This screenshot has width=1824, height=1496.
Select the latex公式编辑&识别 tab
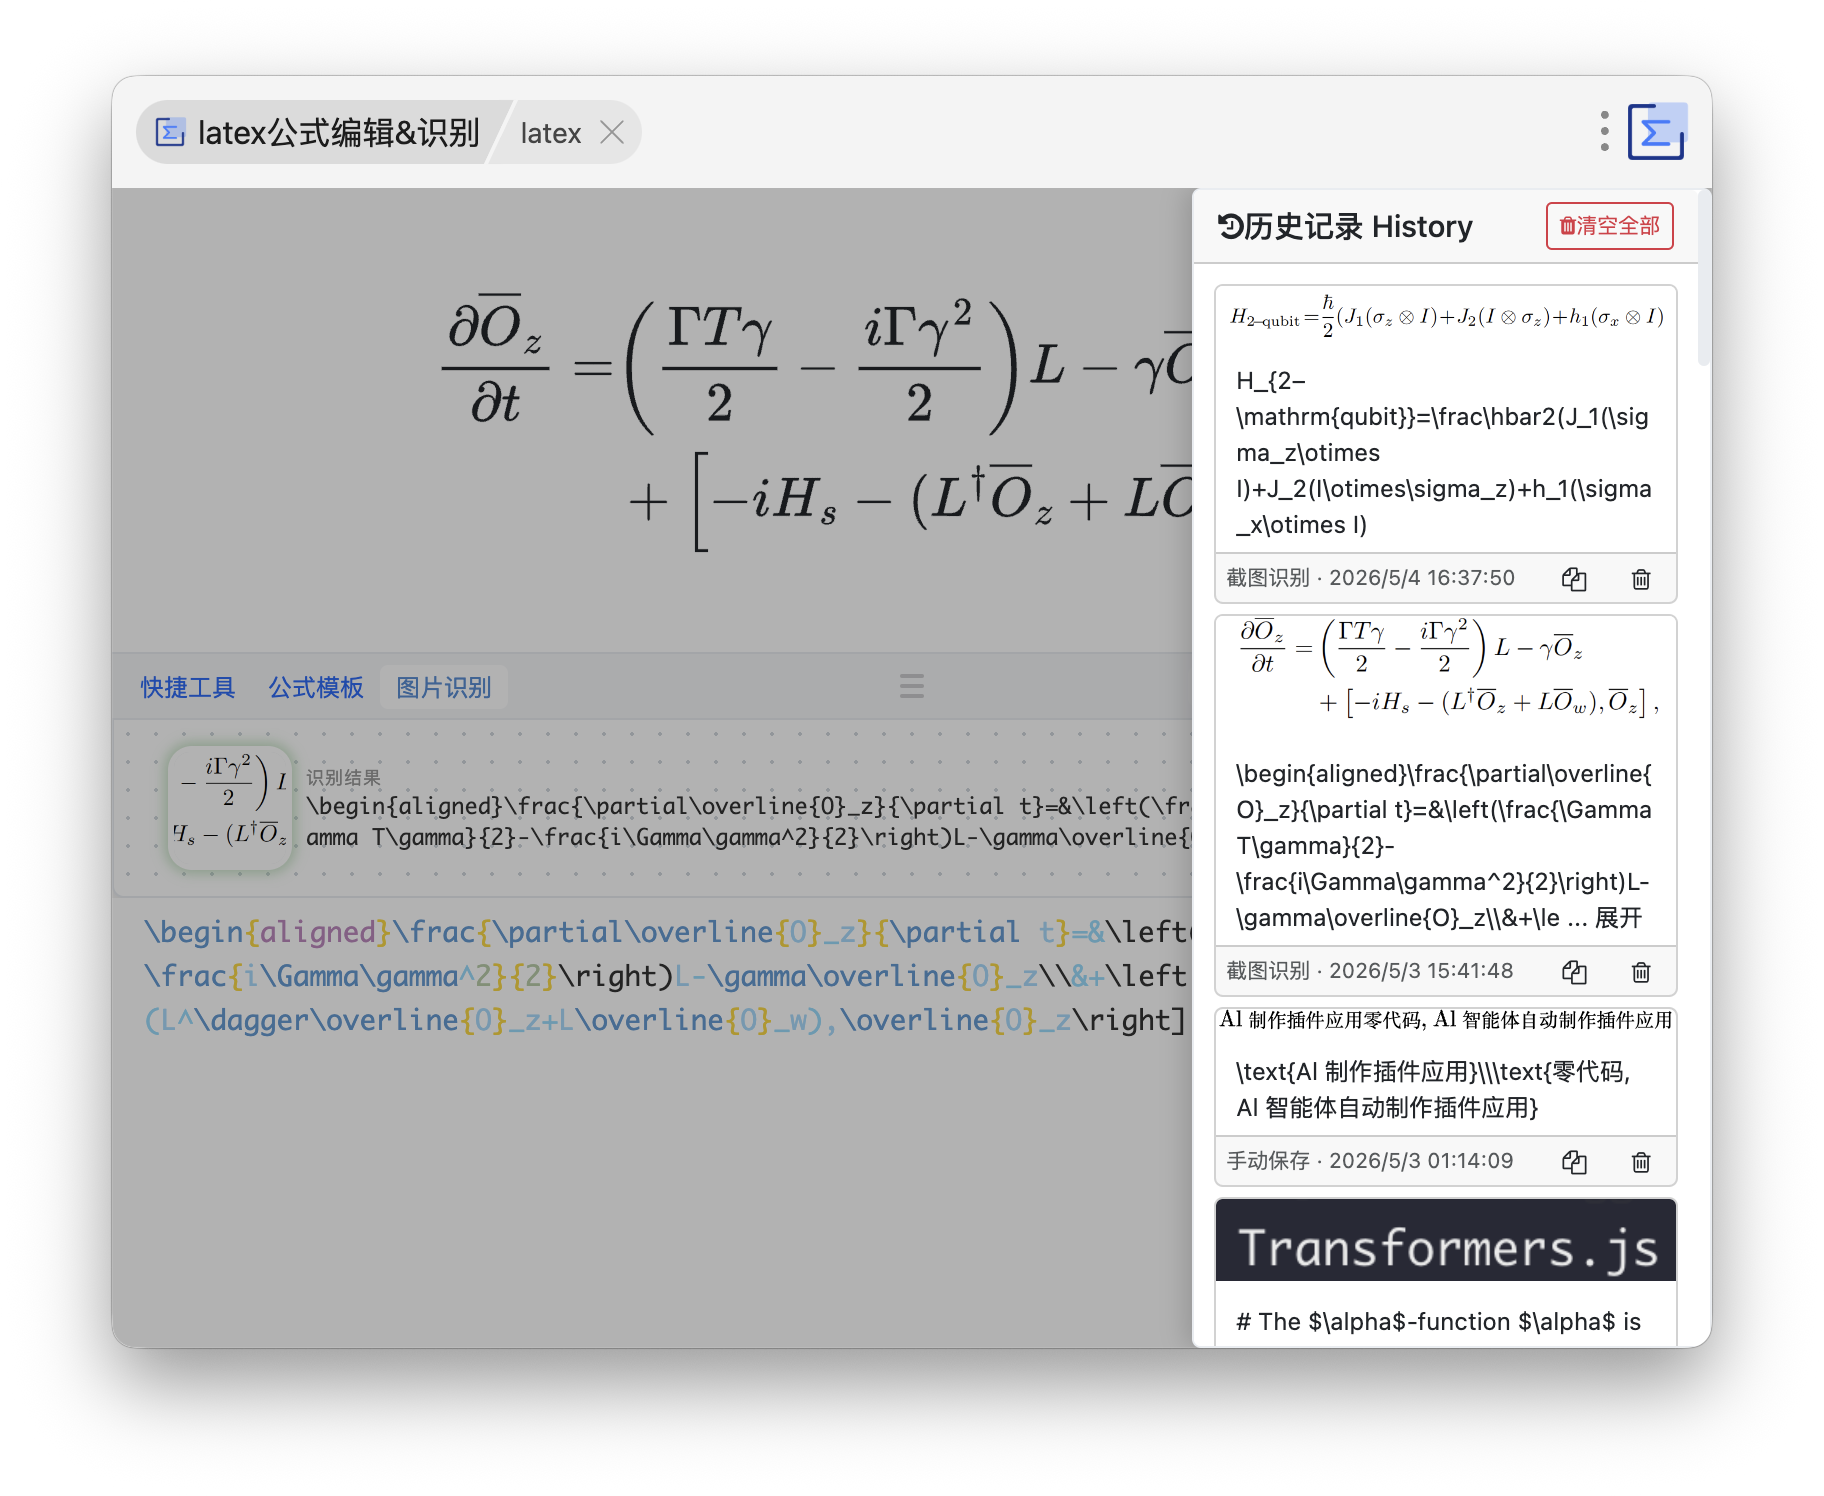318,132
